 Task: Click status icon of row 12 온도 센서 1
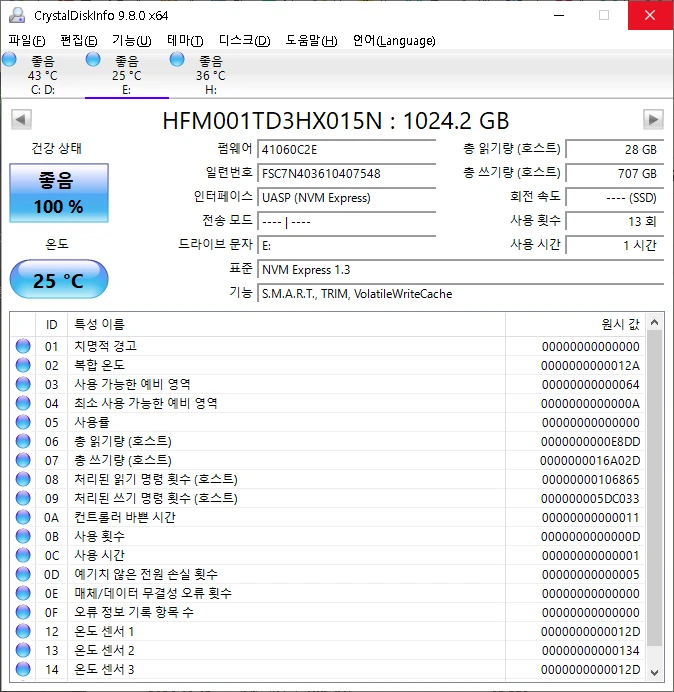(x=23, y=631)
